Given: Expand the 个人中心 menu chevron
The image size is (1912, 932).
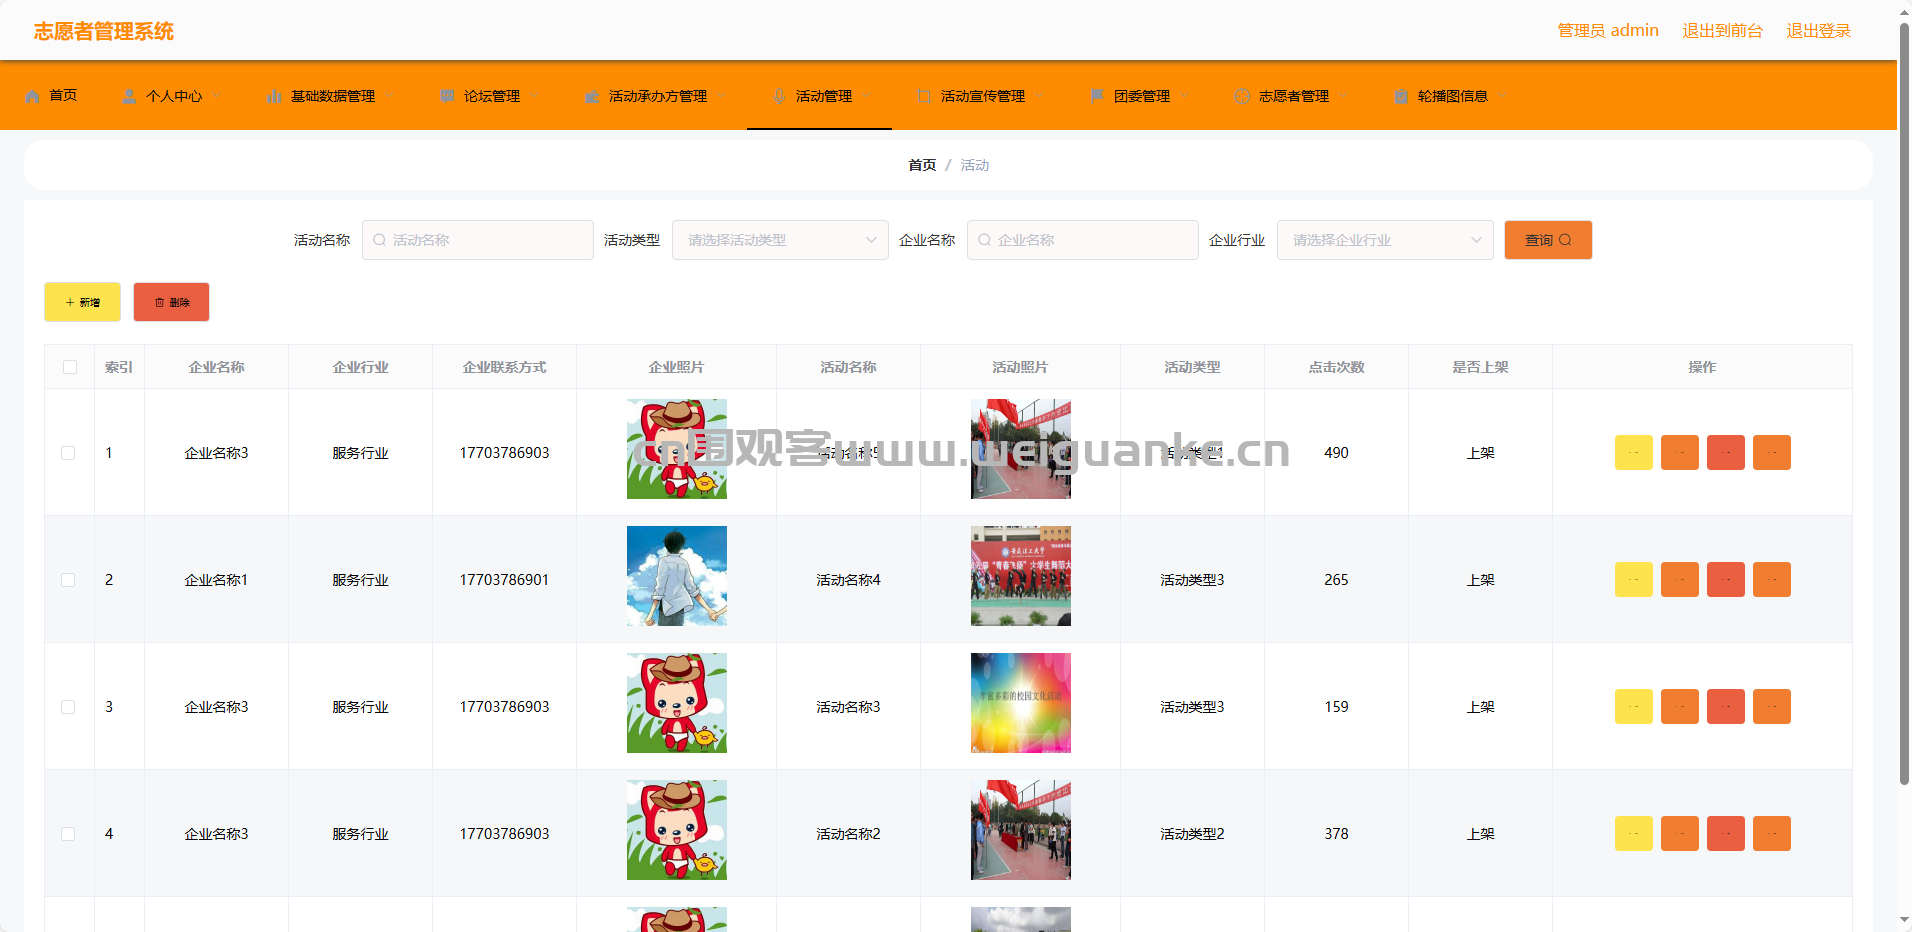Looking at the screenshot, I should pyautogui.click(x=216, y=96).
